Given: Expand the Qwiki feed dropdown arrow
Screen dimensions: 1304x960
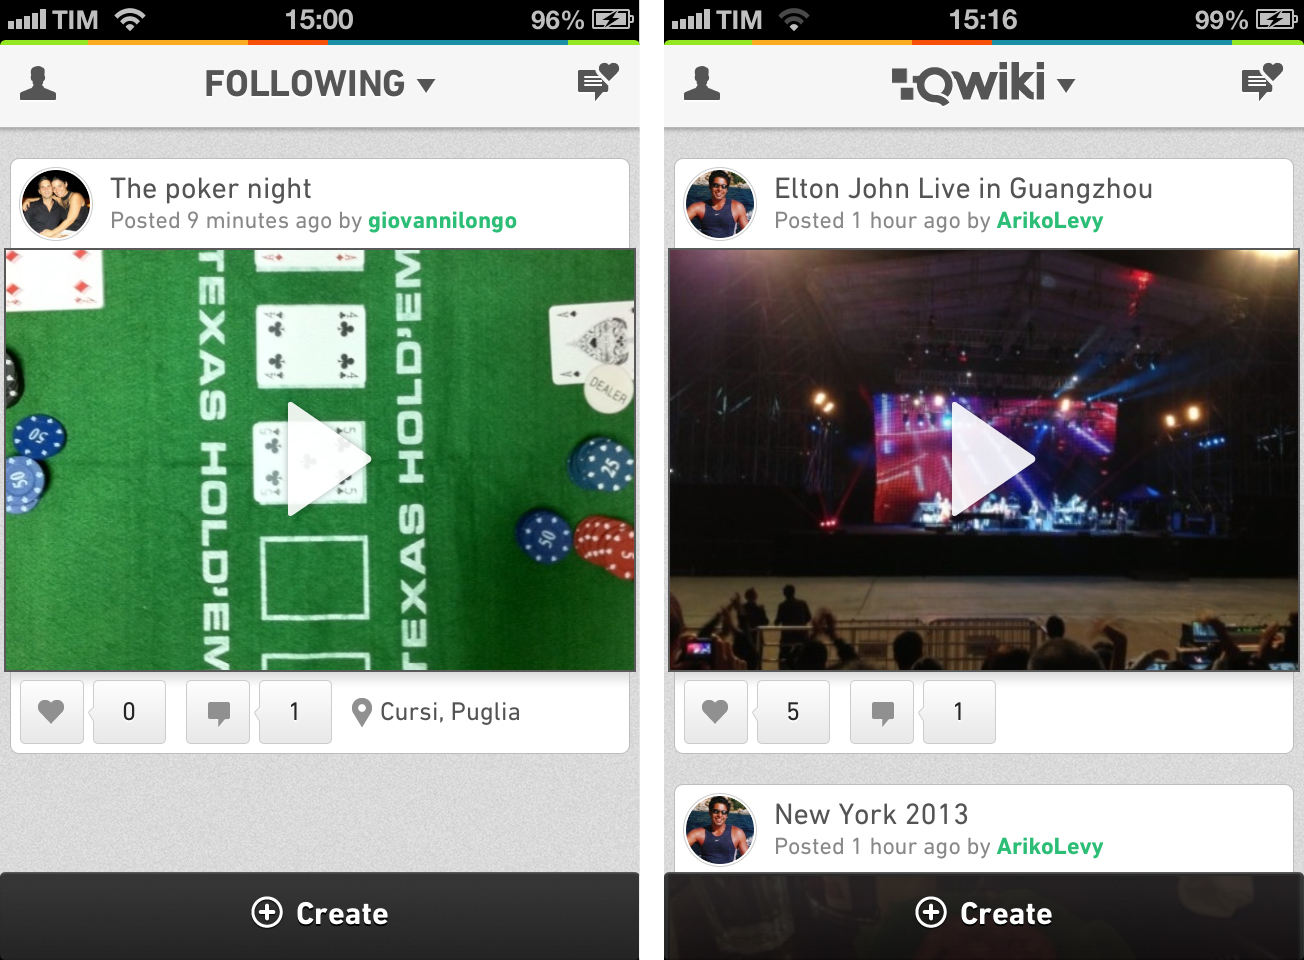Looking at the screenshot, I should point(1066,85).
